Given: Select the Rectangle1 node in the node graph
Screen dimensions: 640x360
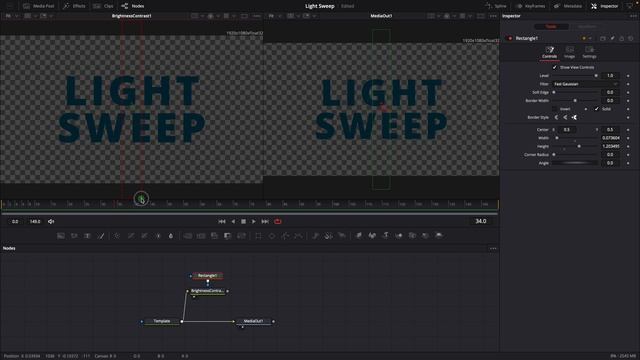Looking at the screenshot, I should [207, 276].
